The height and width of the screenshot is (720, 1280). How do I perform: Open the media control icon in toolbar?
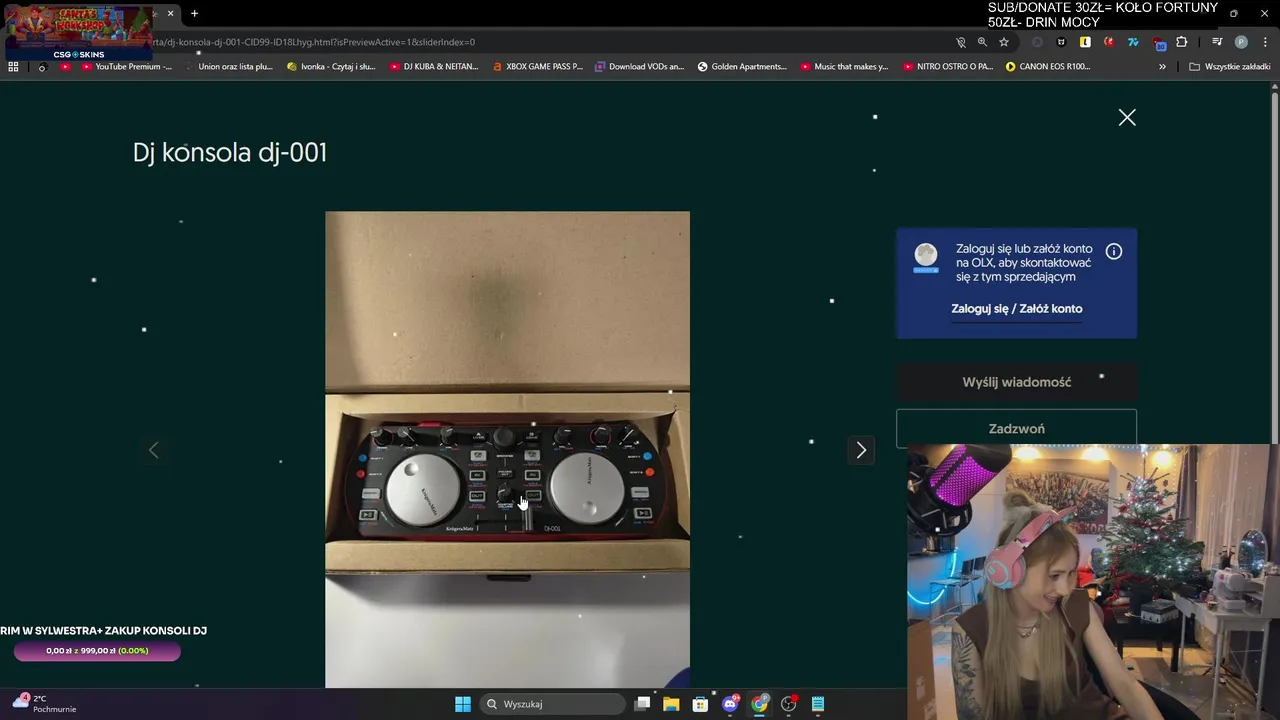point(1217,42)
